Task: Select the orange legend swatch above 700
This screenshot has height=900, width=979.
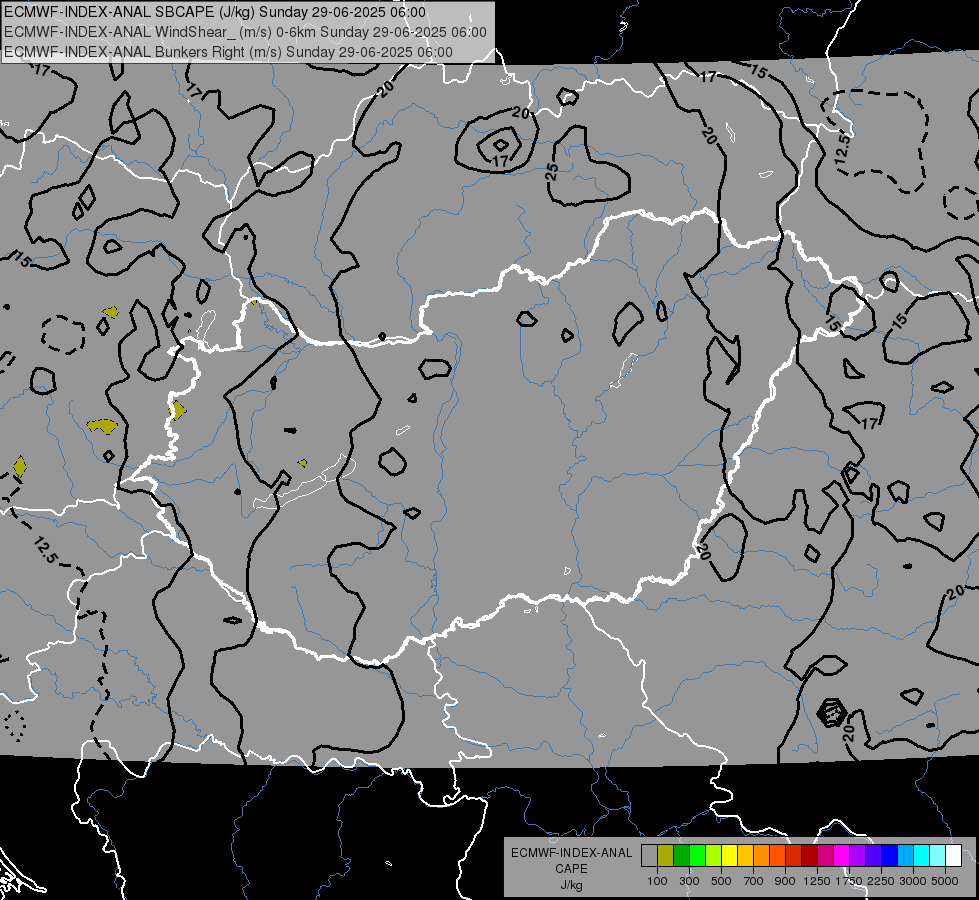Action: coord(762,855)
